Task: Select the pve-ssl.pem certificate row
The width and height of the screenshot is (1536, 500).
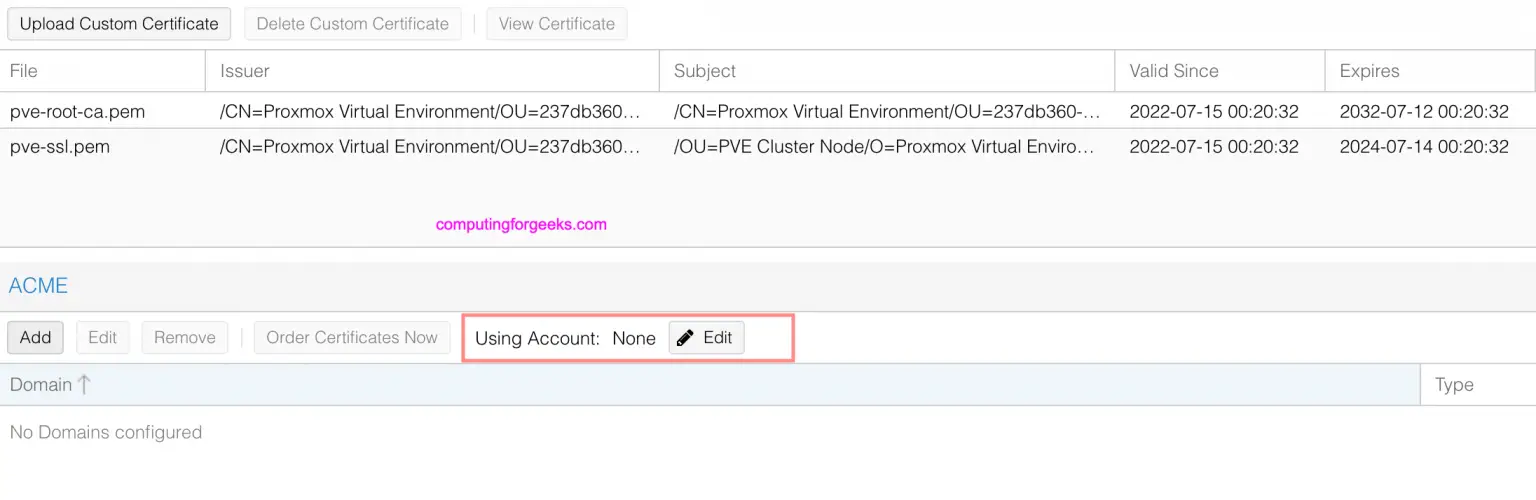Action: point(60,147)
